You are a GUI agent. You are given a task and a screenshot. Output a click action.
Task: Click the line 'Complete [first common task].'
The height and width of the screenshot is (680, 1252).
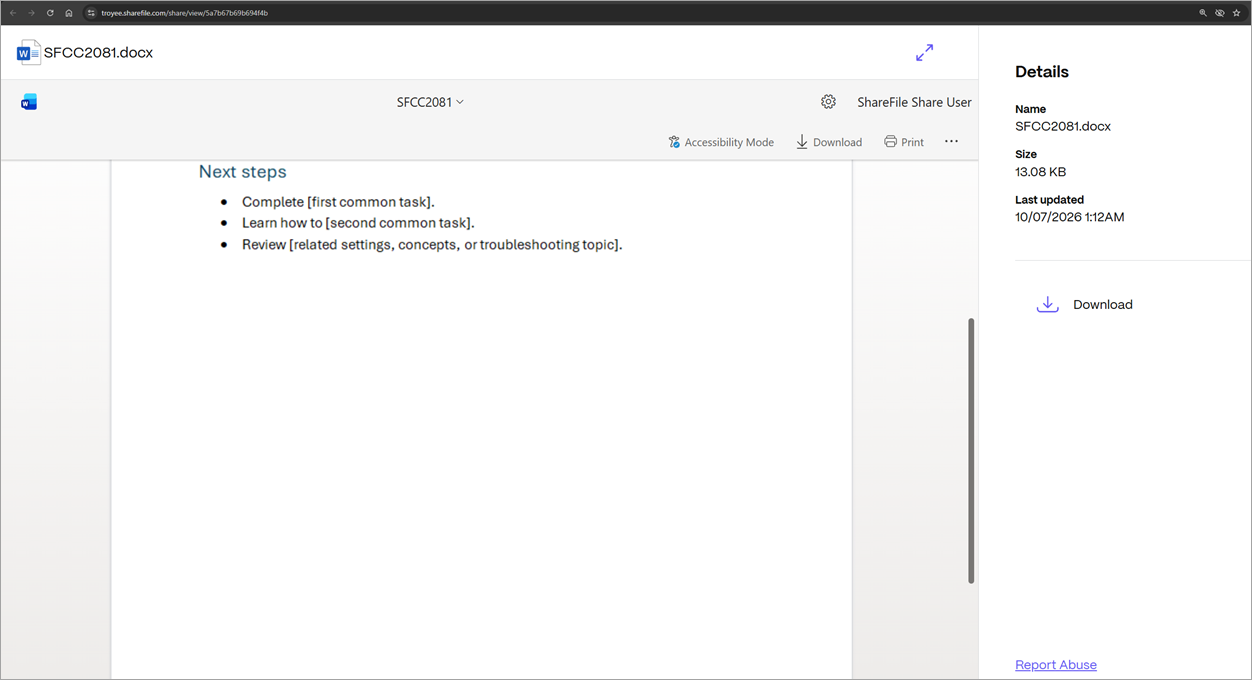click(338, 202)
